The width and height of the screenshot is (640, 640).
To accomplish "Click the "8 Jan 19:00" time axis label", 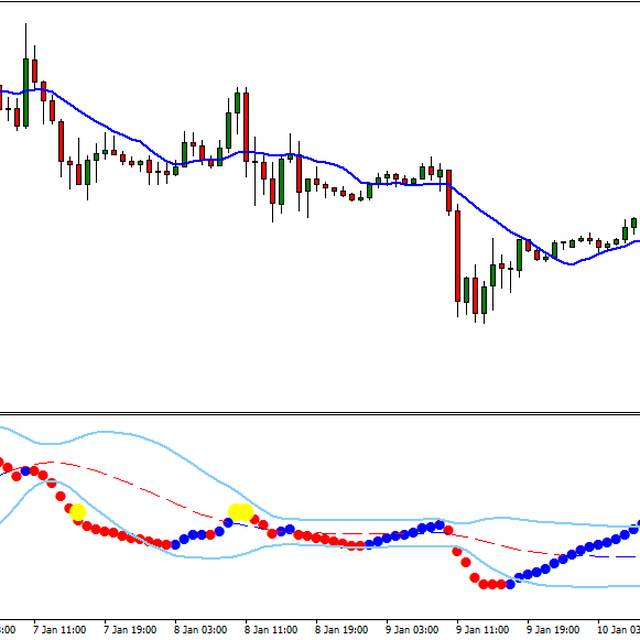I will point(342,630).
